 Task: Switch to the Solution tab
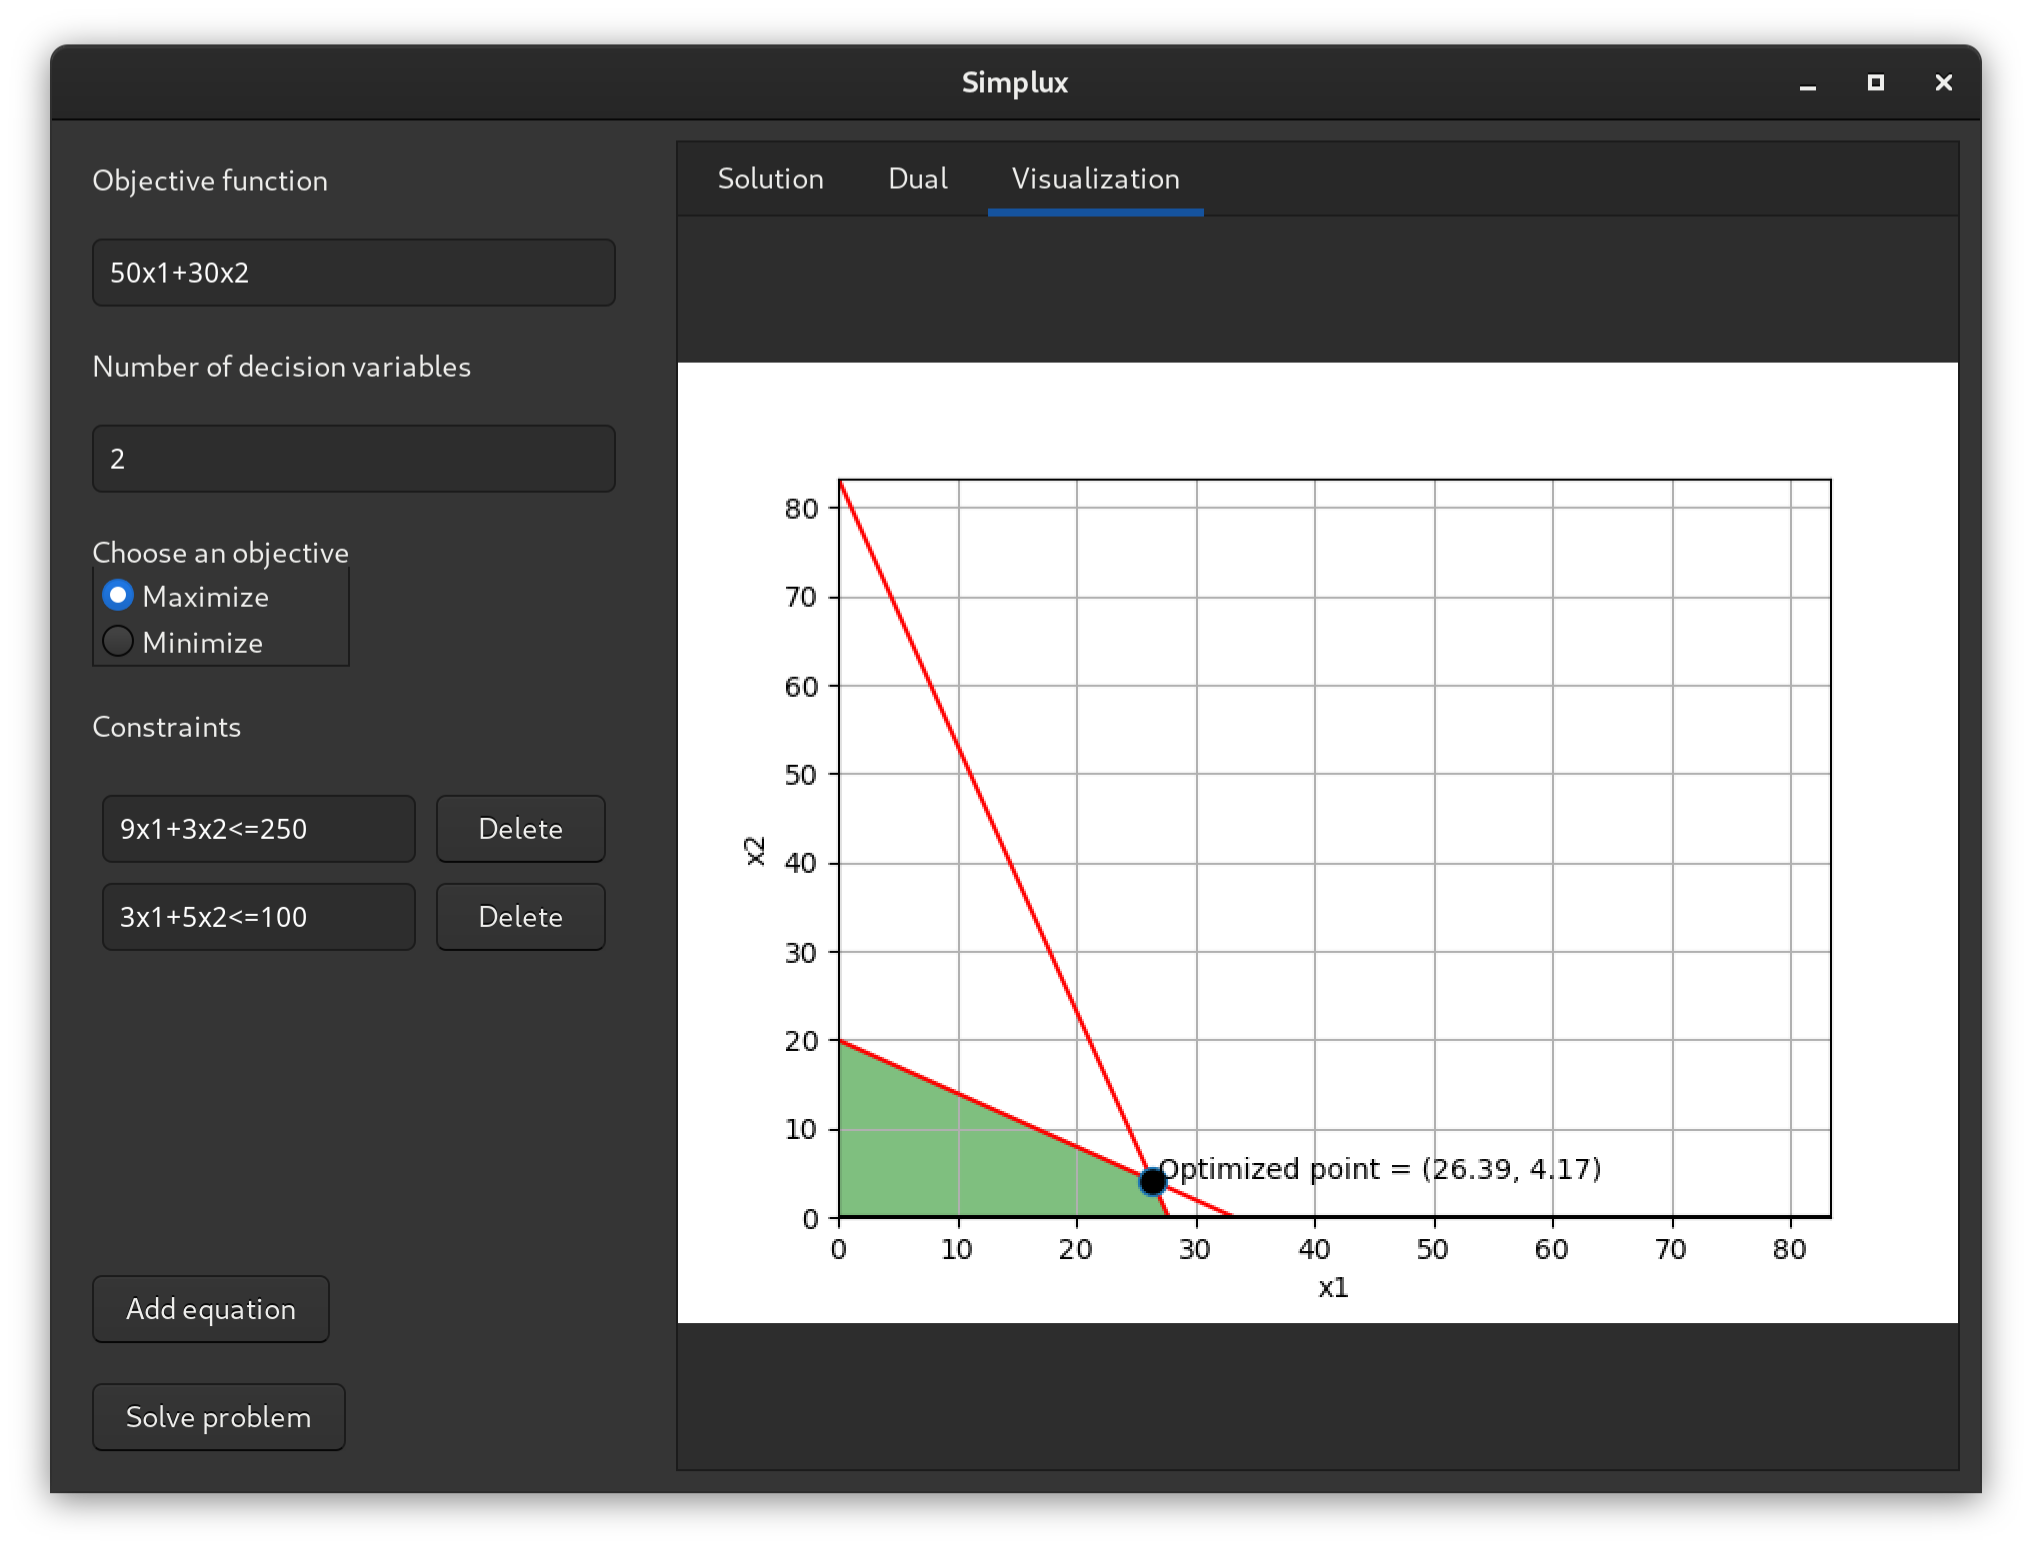[770, 179]
